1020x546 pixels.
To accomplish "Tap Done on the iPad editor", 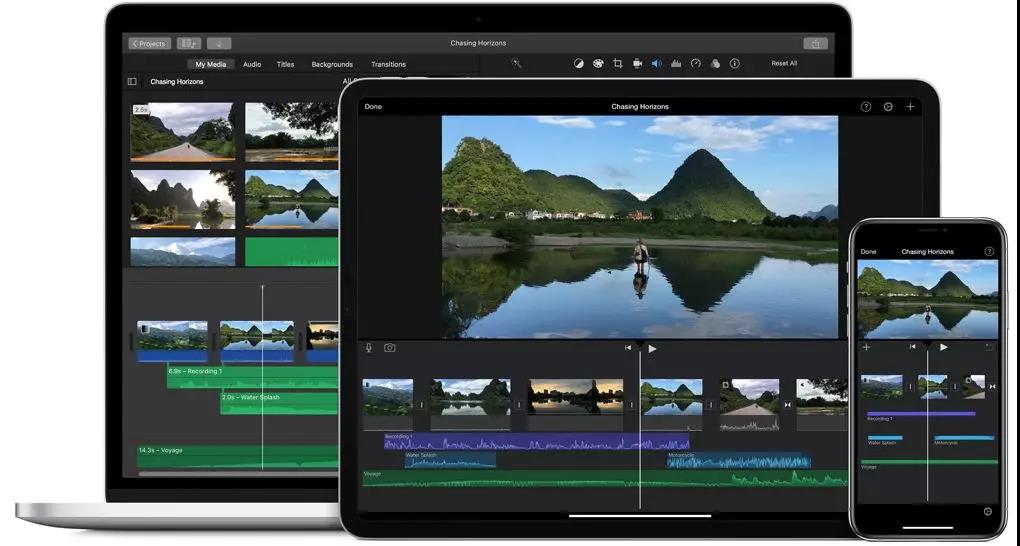I will [373, 107].
